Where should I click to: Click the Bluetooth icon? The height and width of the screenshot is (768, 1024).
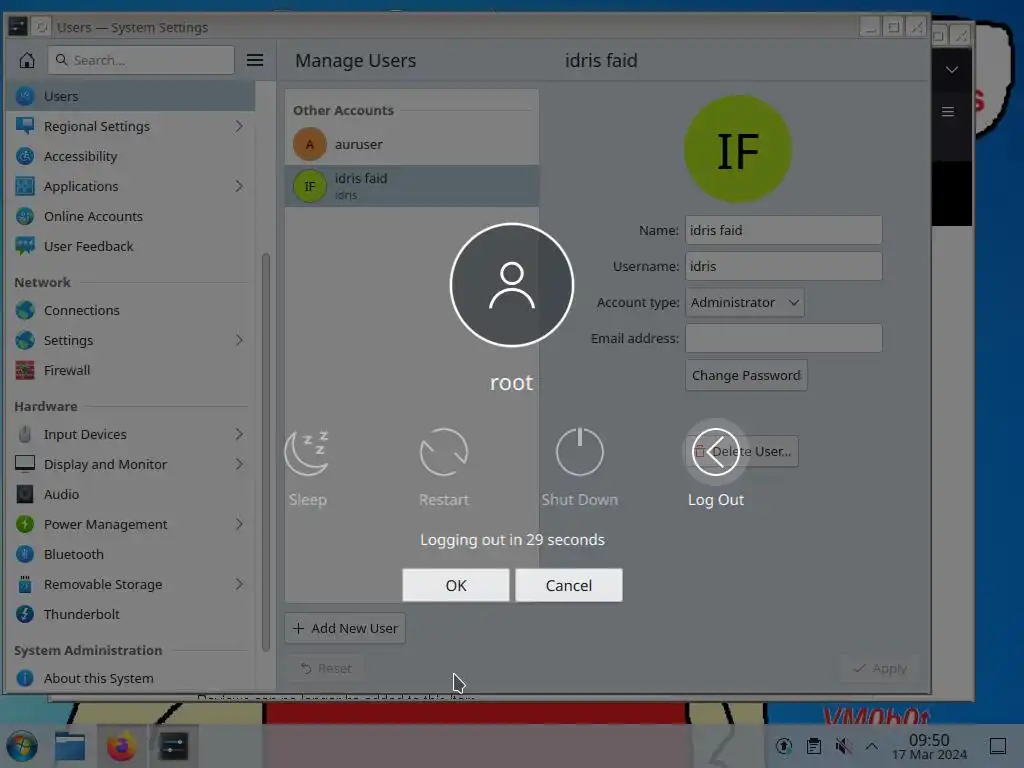pyautogui.click(x=25, y=554)
